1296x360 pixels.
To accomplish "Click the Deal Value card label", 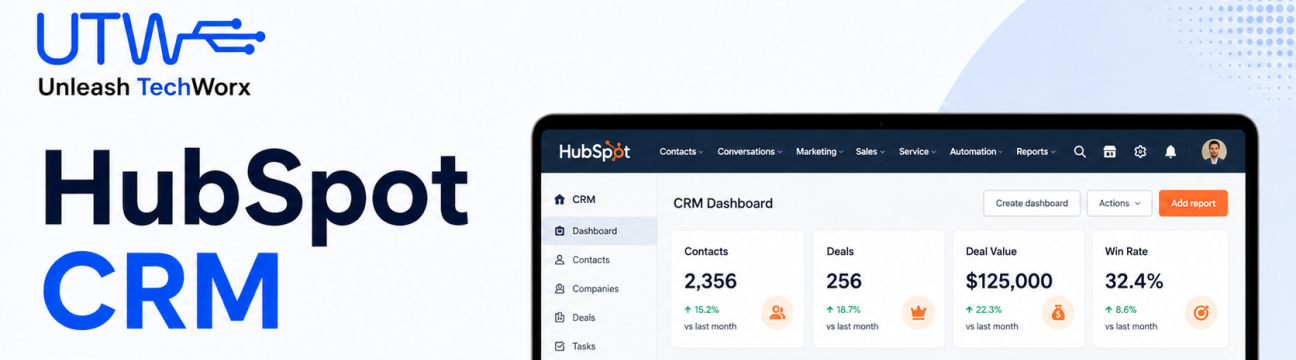I will coord(990,252).
